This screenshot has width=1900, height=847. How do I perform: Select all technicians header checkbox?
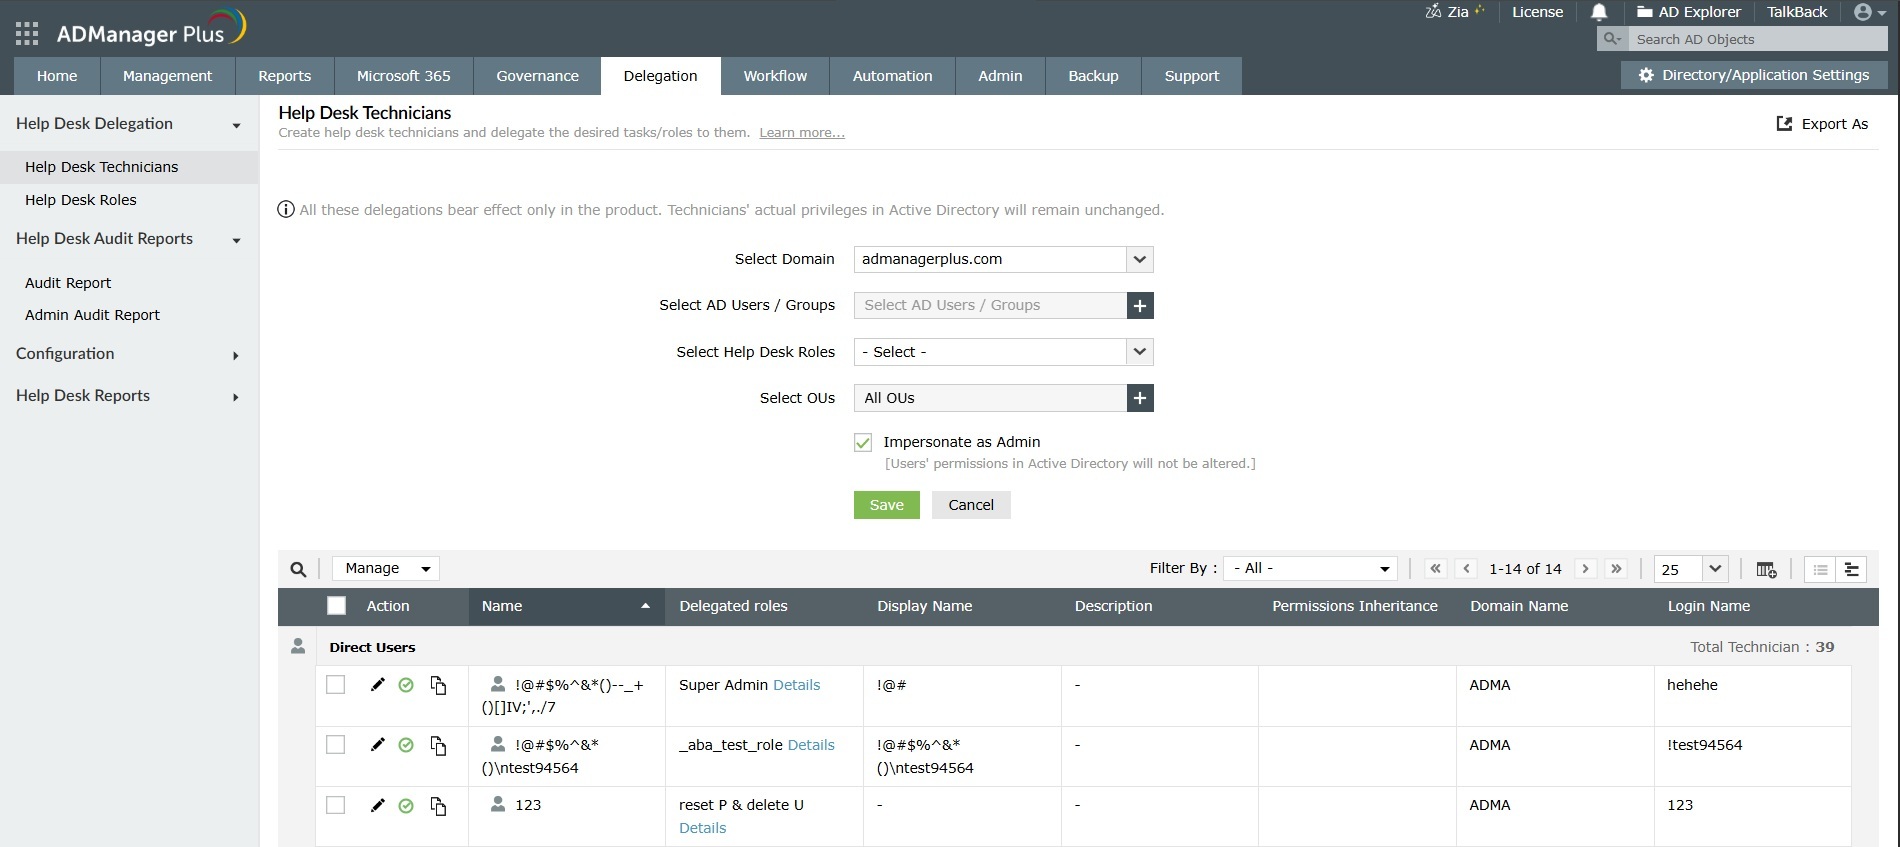336,605
